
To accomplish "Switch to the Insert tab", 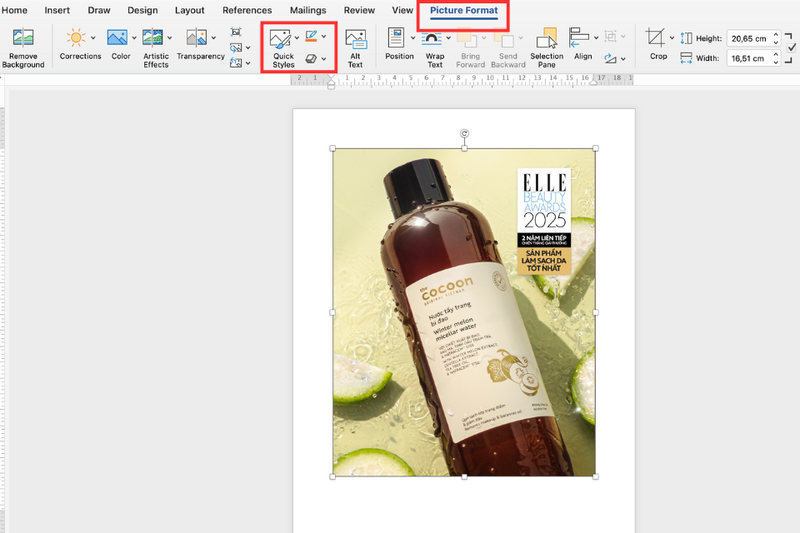I will tap(57, 10).
